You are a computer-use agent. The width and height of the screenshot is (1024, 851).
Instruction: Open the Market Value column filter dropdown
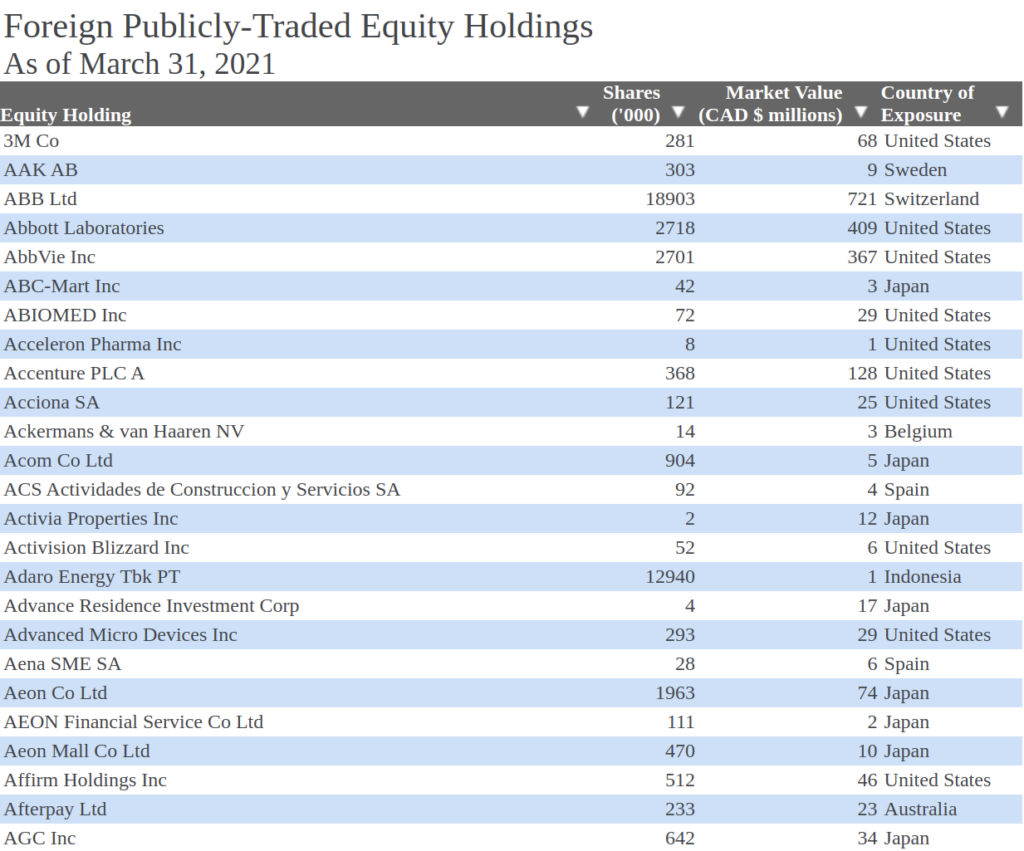[x=861, y=112]
